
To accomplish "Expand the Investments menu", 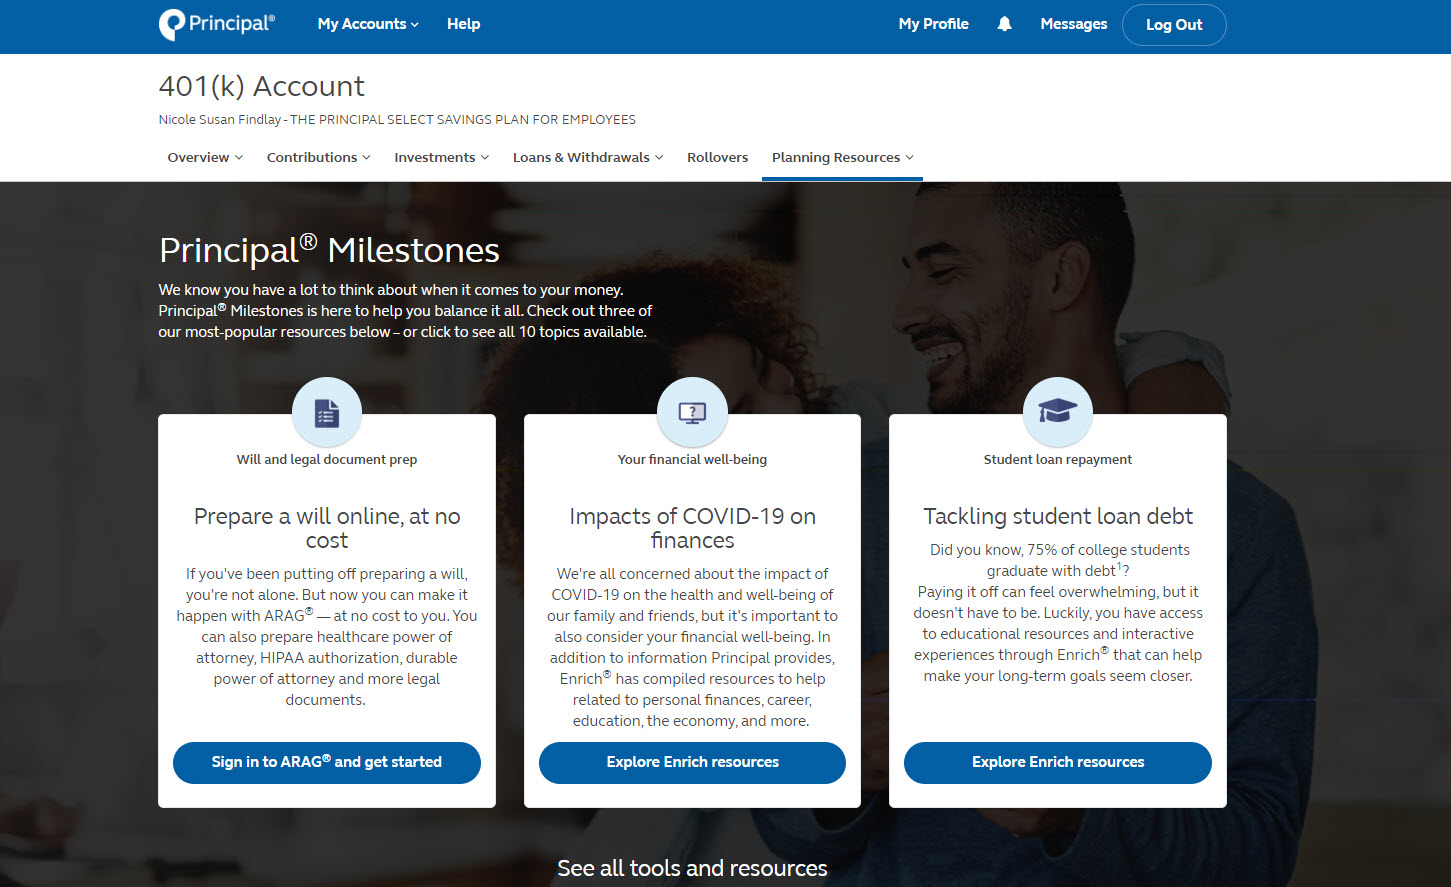I will tap(441, 157).
